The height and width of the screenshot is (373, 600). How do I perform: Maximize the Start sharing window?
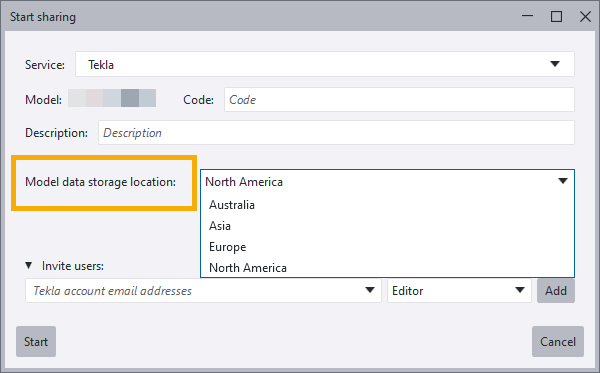coord(556,16)
